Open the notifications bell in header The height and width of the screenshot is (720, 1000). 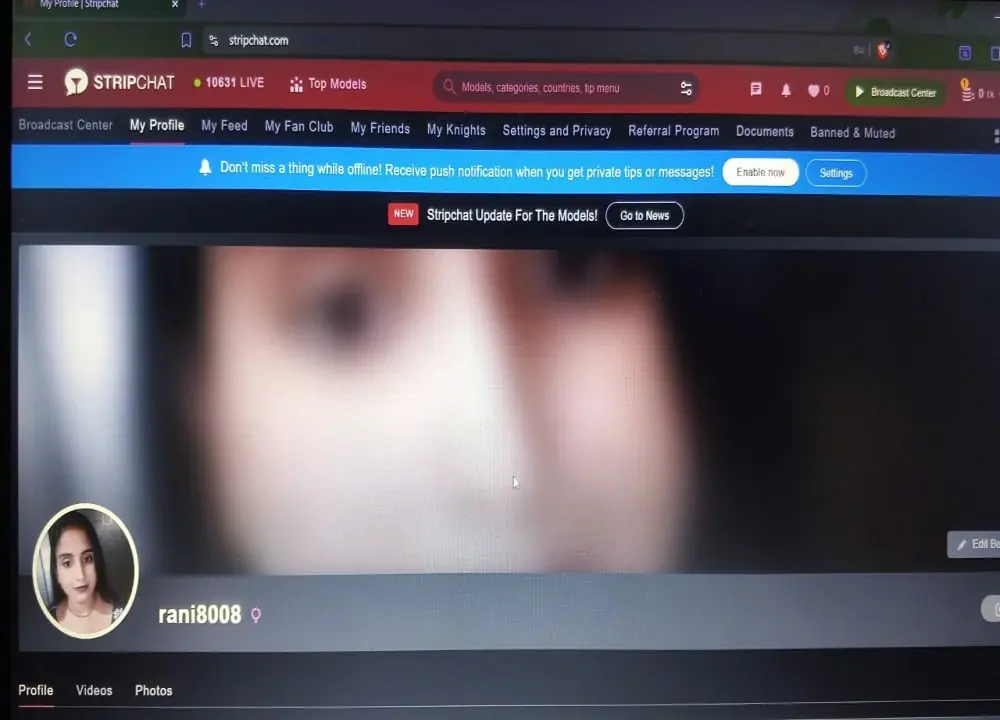point(786,90)
